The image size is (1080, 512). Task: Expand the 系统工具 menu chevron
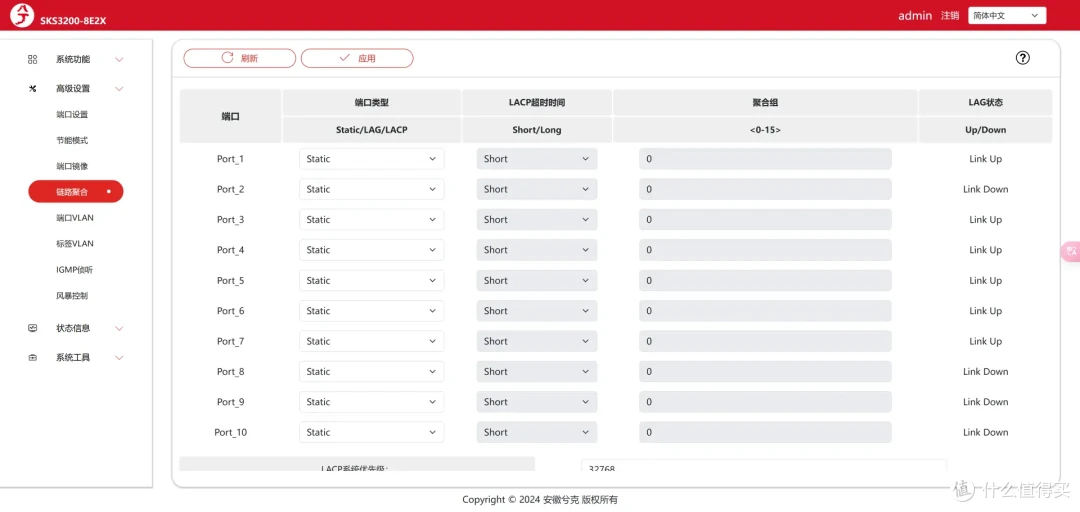119,358
